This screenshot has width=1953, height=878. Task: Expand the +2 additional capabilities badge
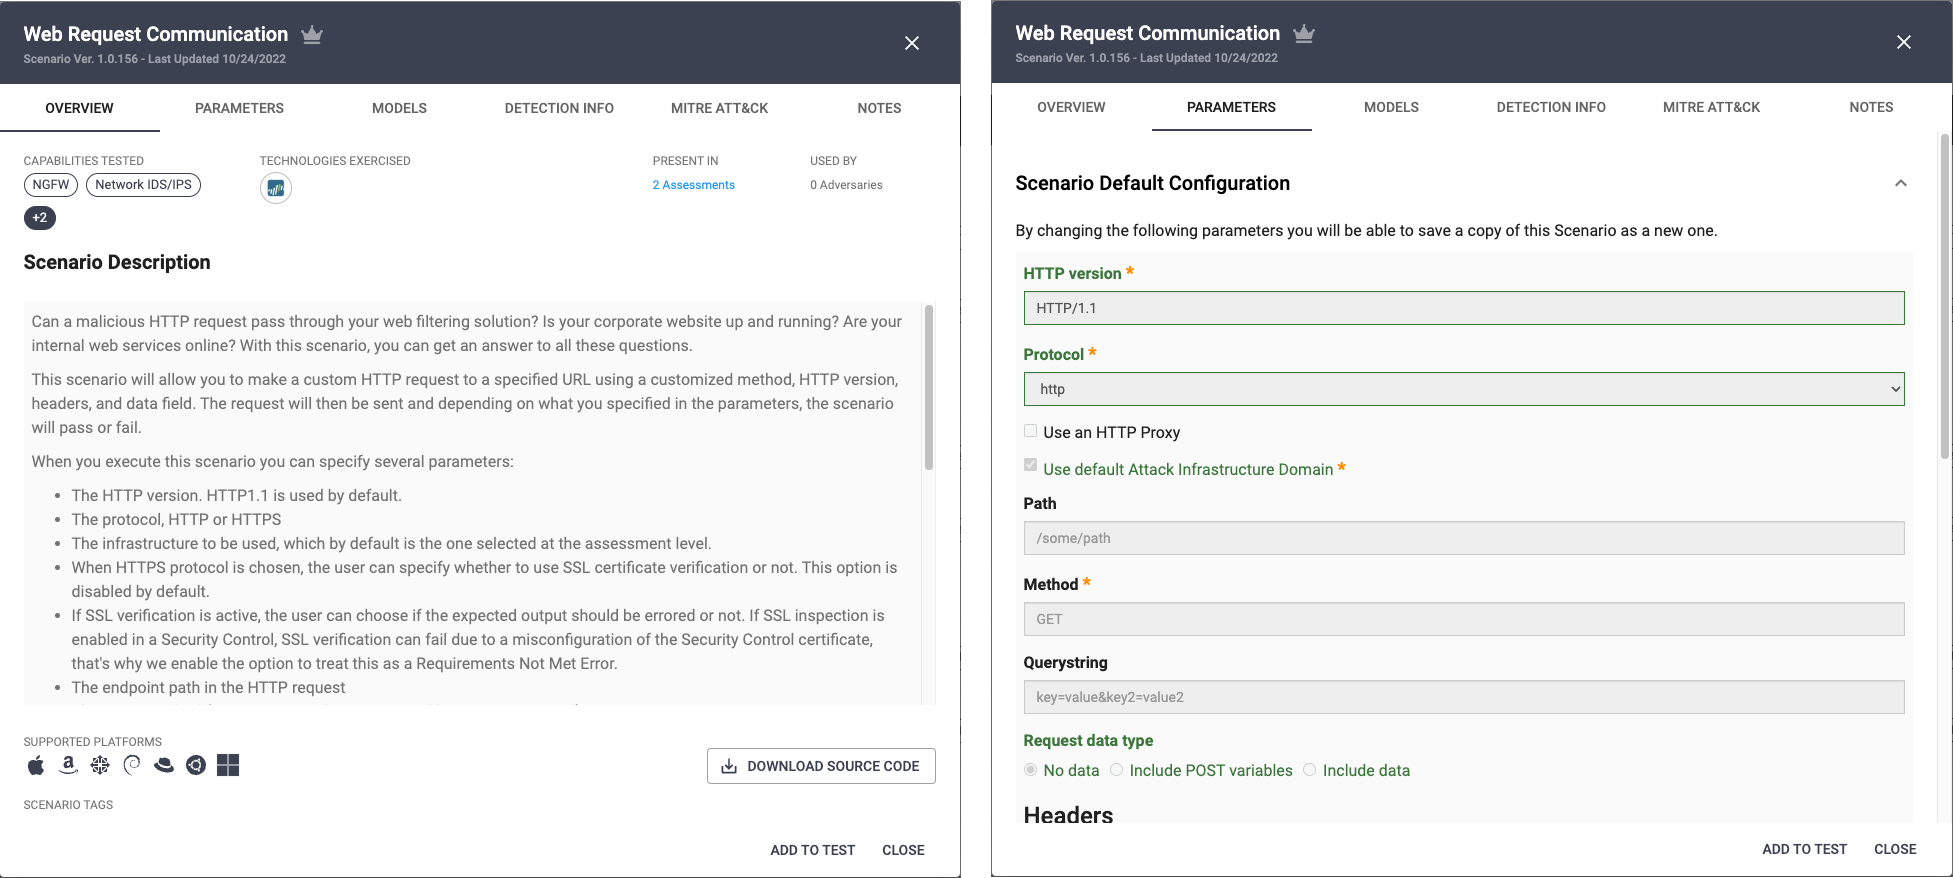coord(40,217)
